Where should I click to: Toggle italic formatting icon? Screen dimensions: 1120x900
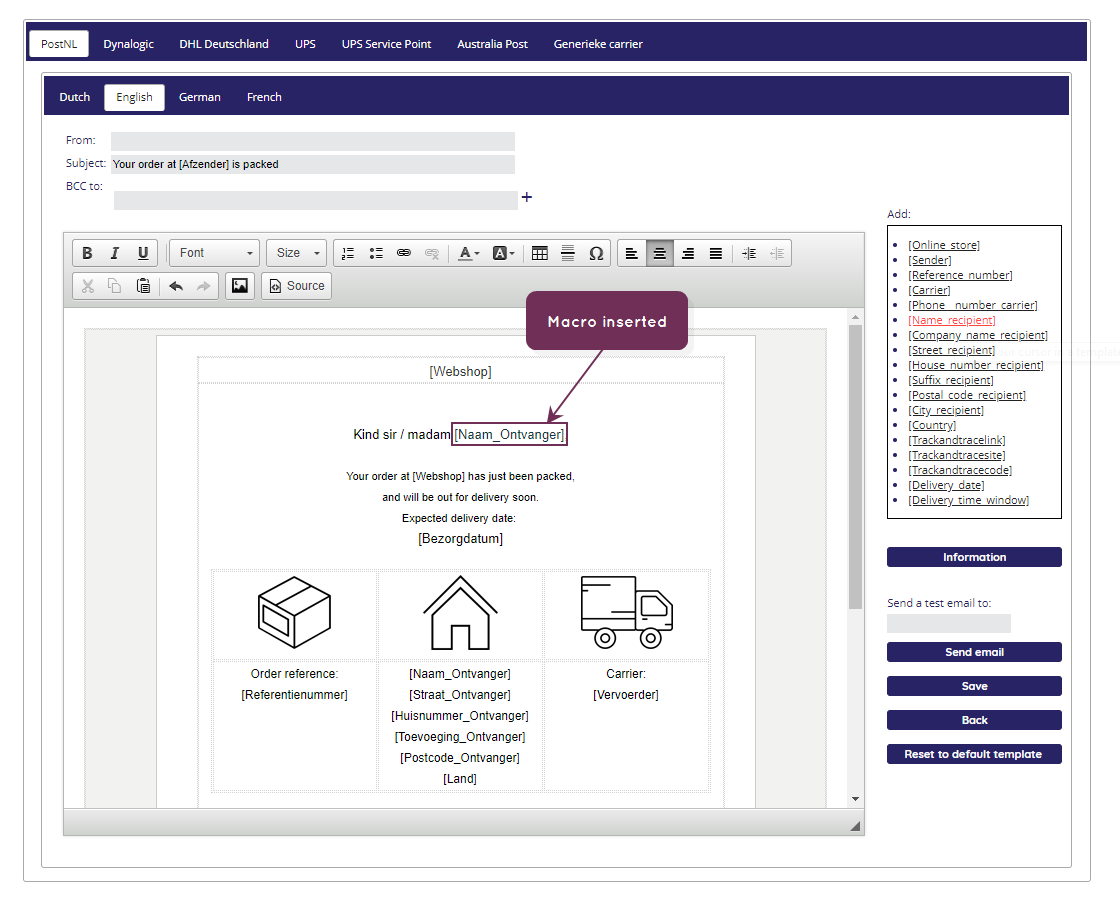(114, 253)
